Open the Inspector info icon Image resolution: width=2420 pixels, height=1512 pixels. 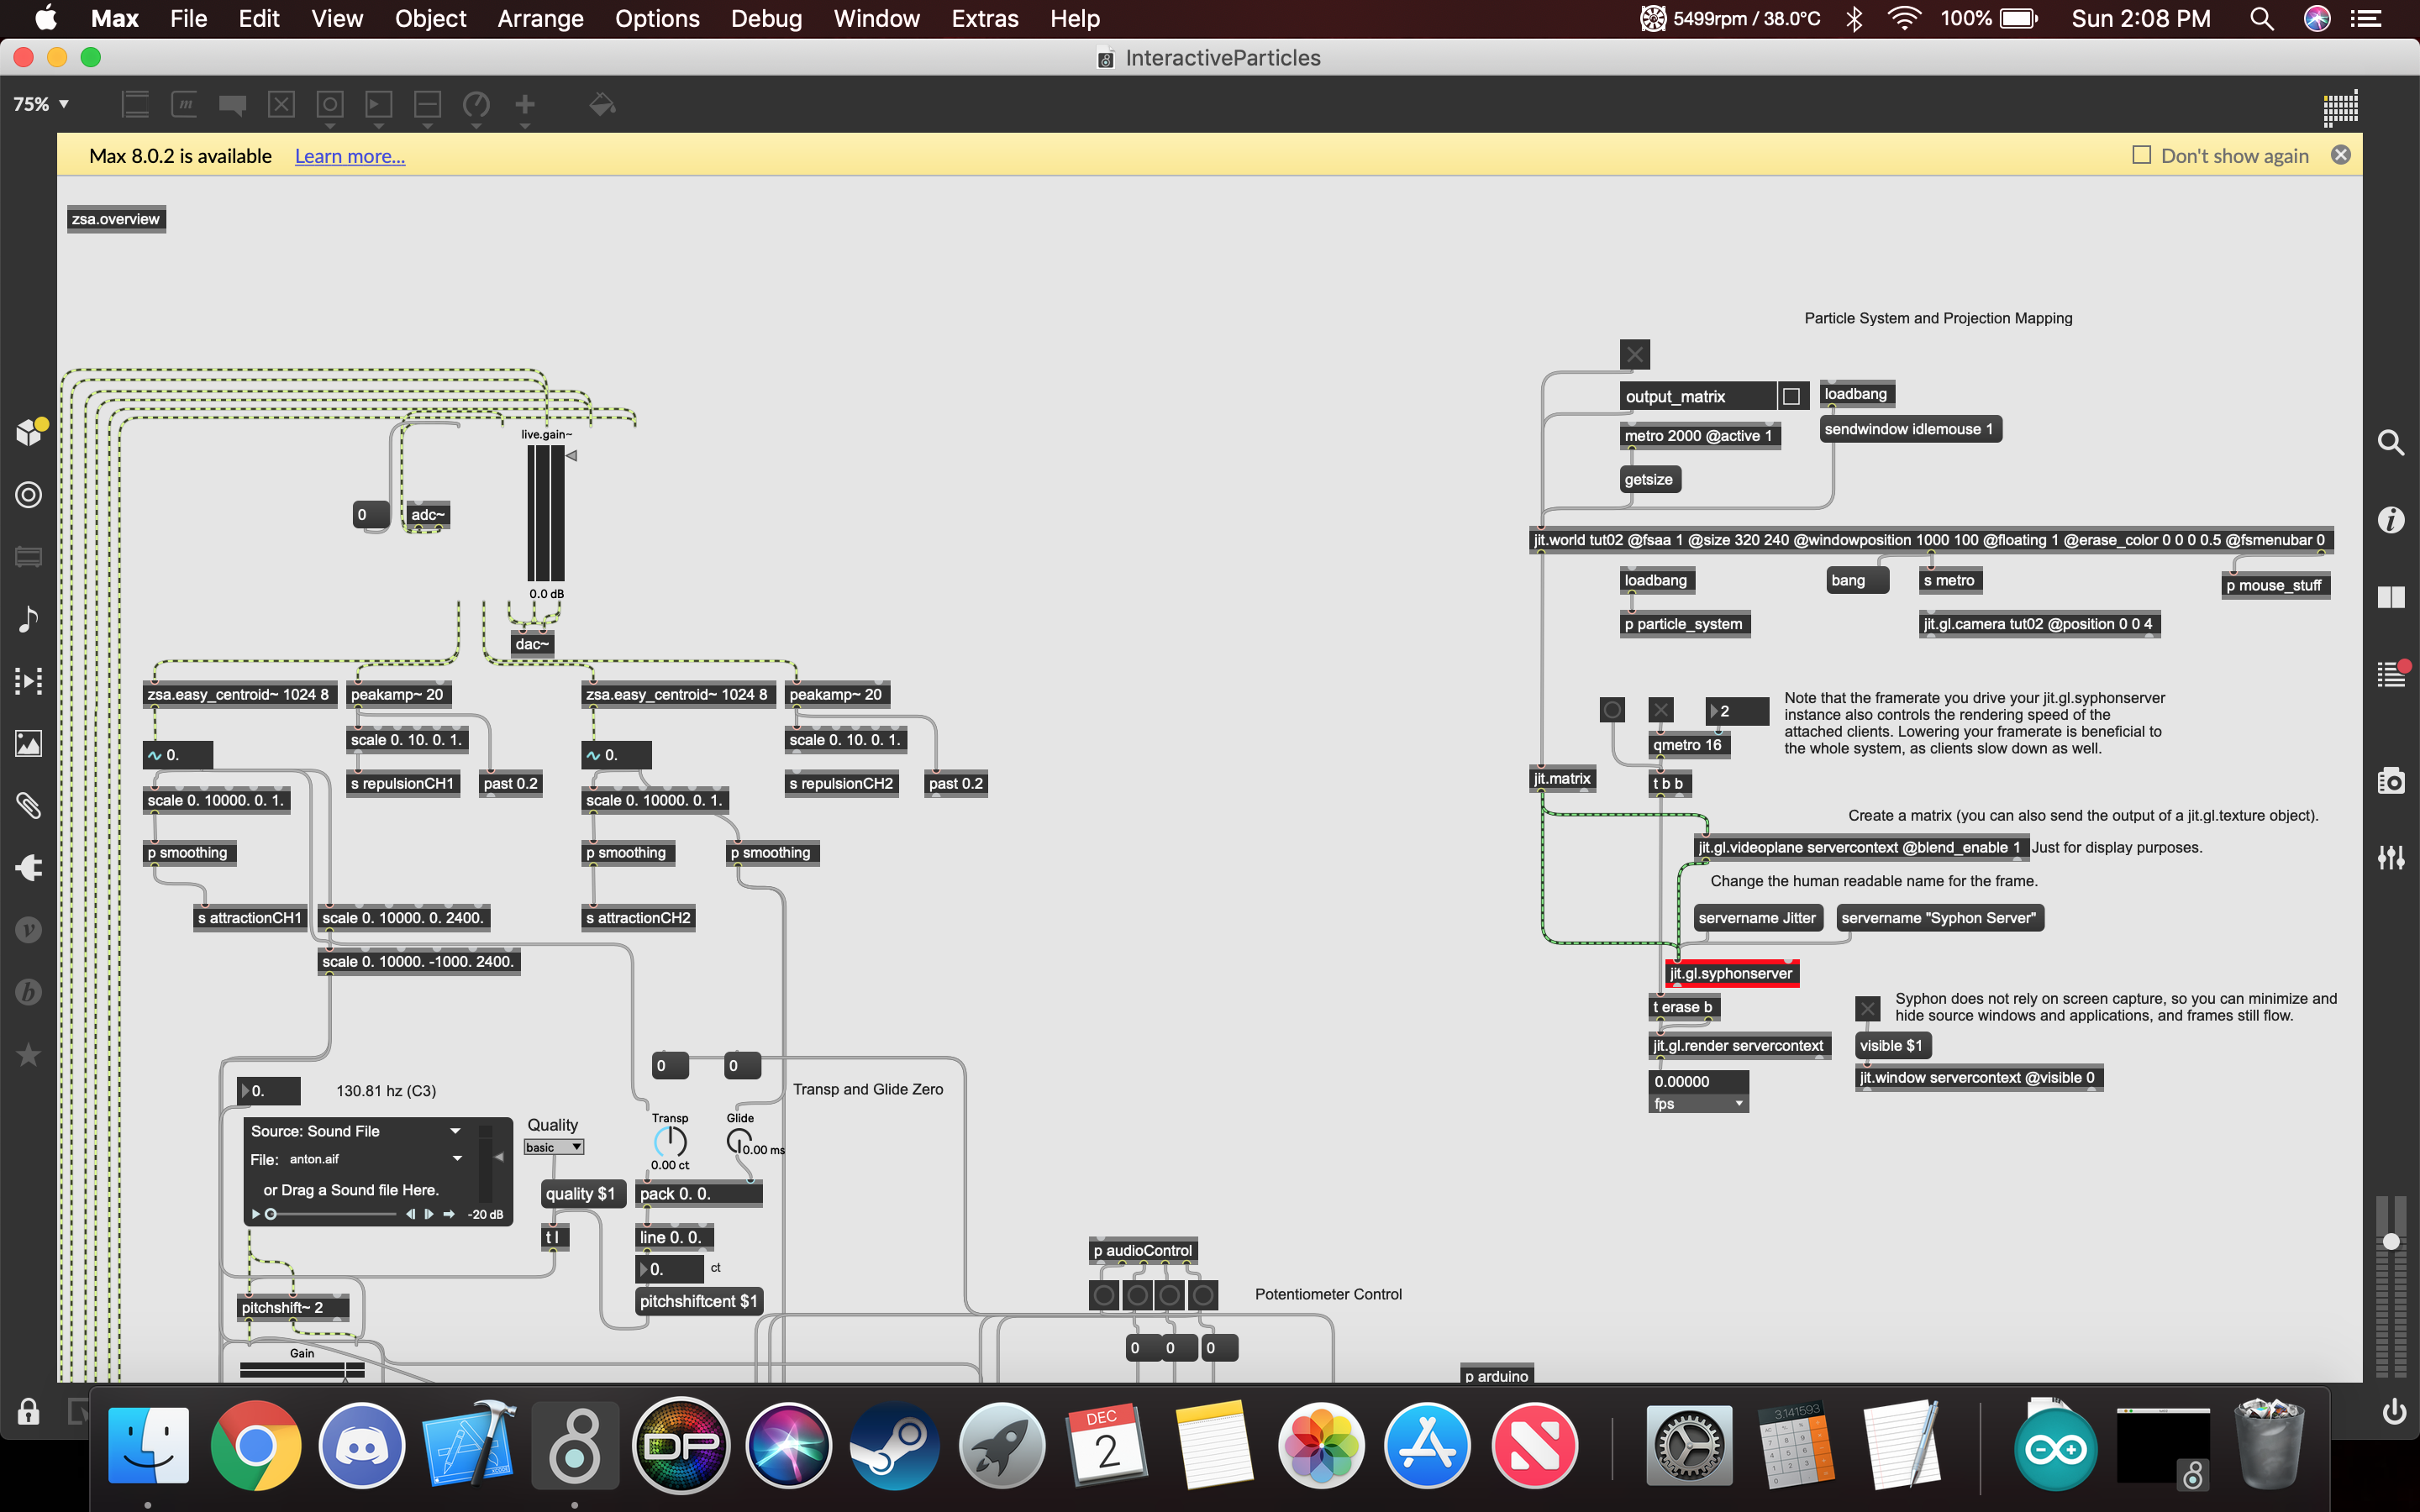point(2391,520)
